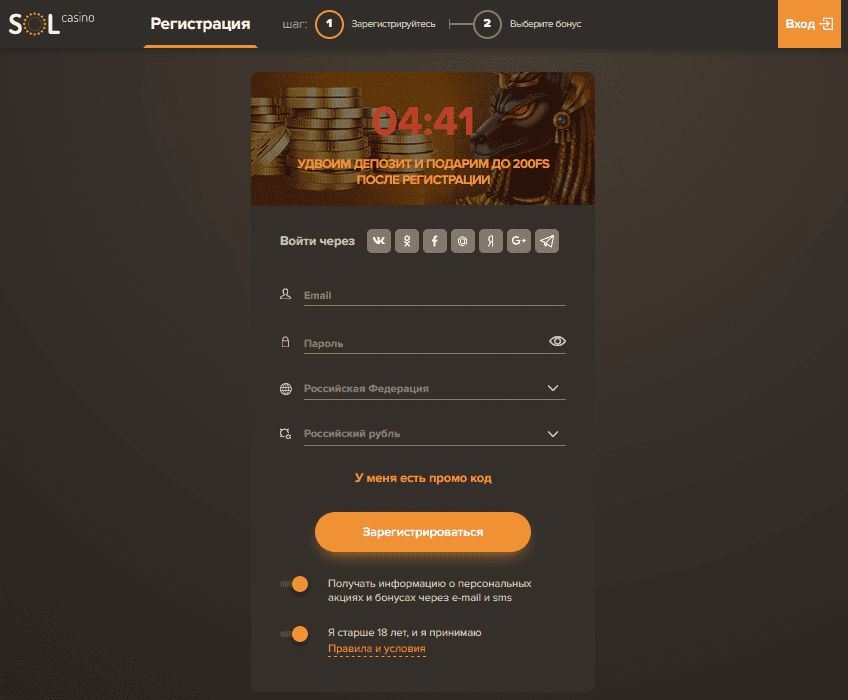Sign in with Odnoklassniki icon
Image resolution: width=848 pixels, height=700 pixels.
tap(407, 241)
